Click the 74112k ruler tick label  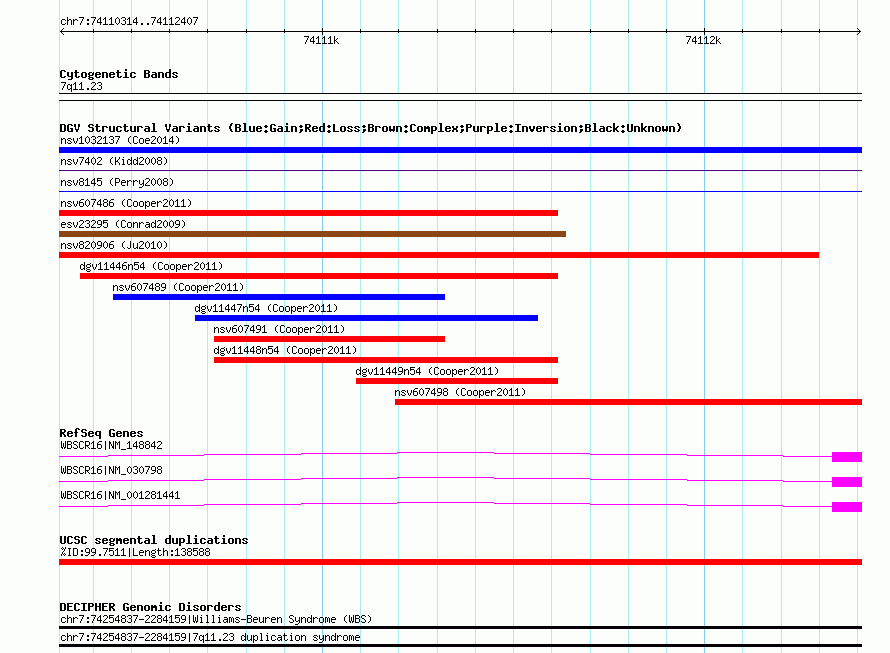703,40
